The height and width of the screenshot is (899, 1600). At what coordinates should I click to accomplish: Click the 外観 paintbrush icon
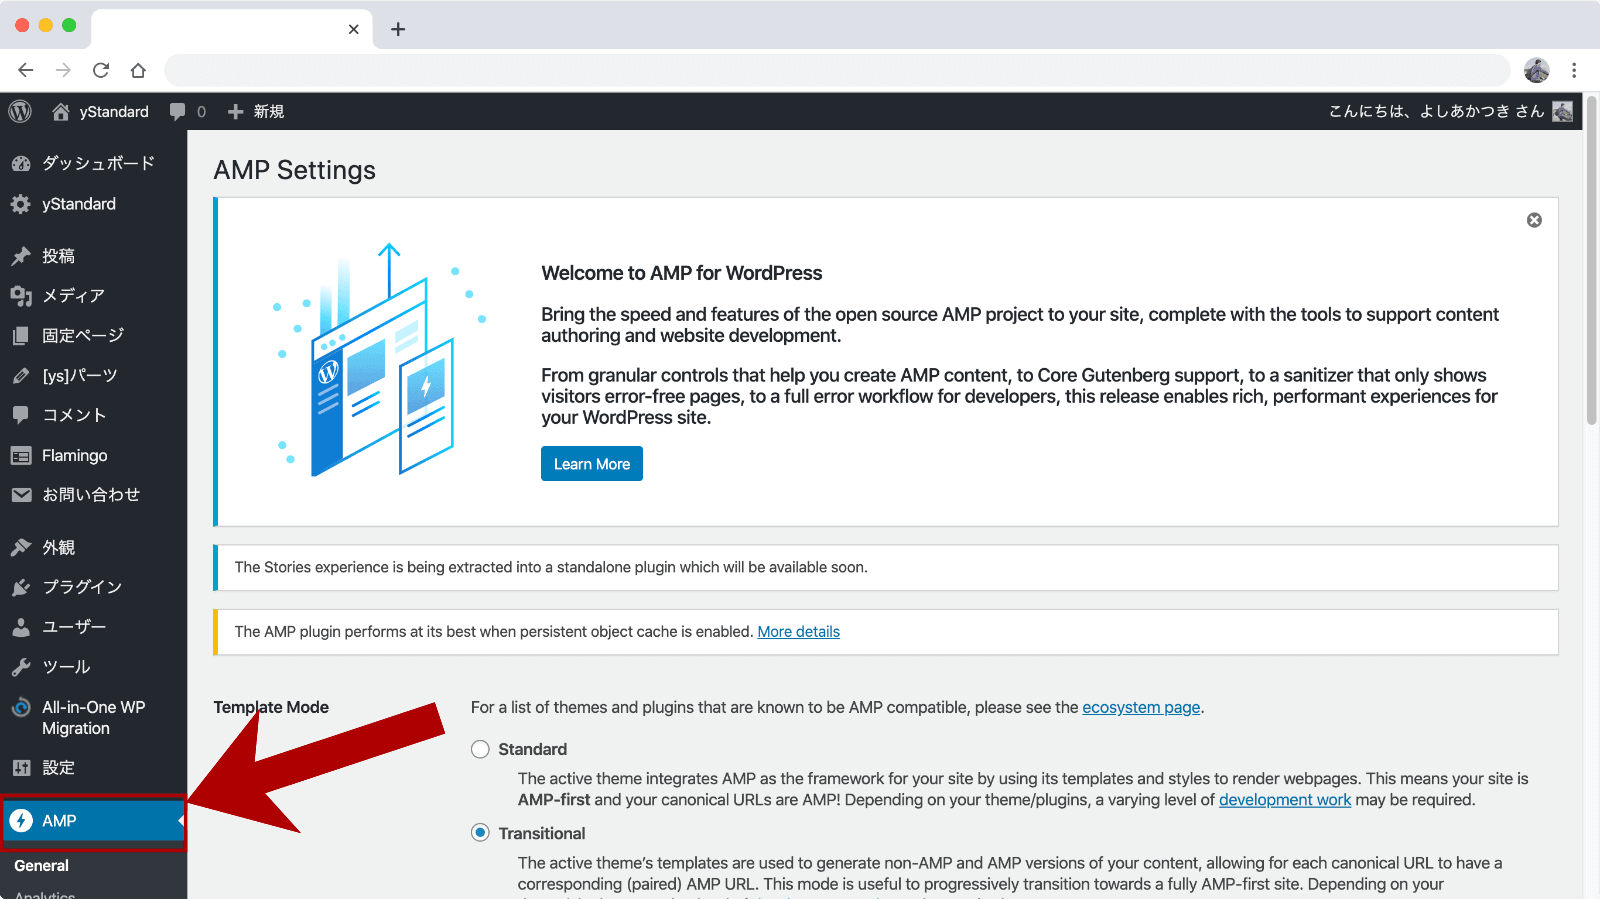click(21, 547)
